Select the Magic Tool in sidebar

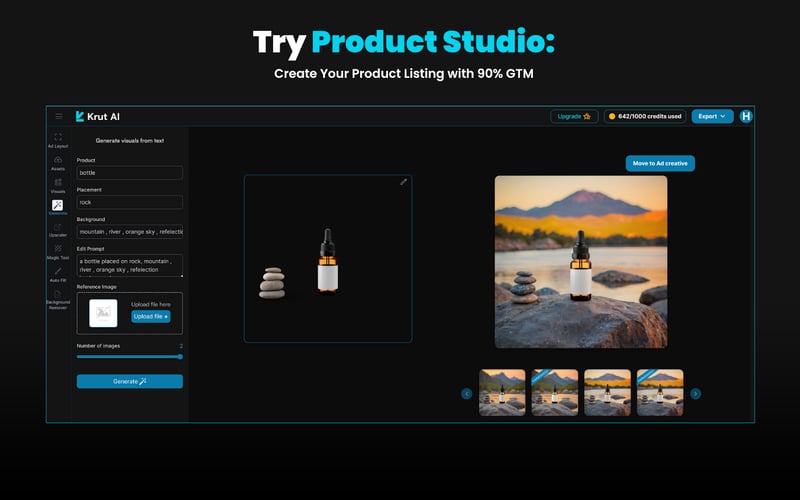point(58,252)
